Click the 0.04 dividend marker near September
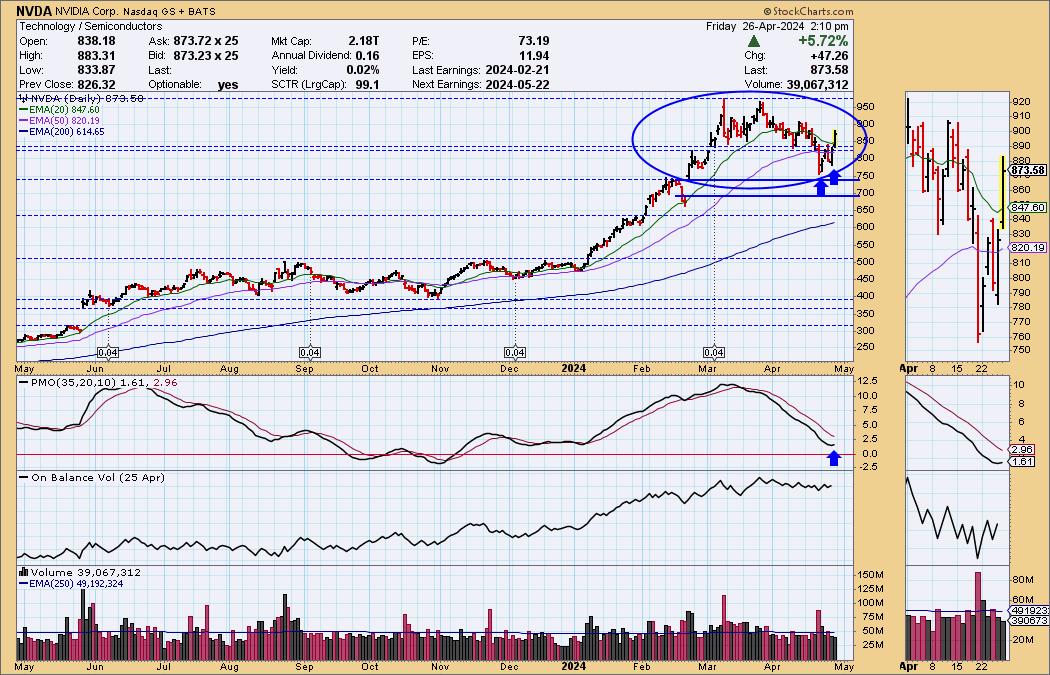The height and width of the screenshot is (675, 1050). point(310,353)
